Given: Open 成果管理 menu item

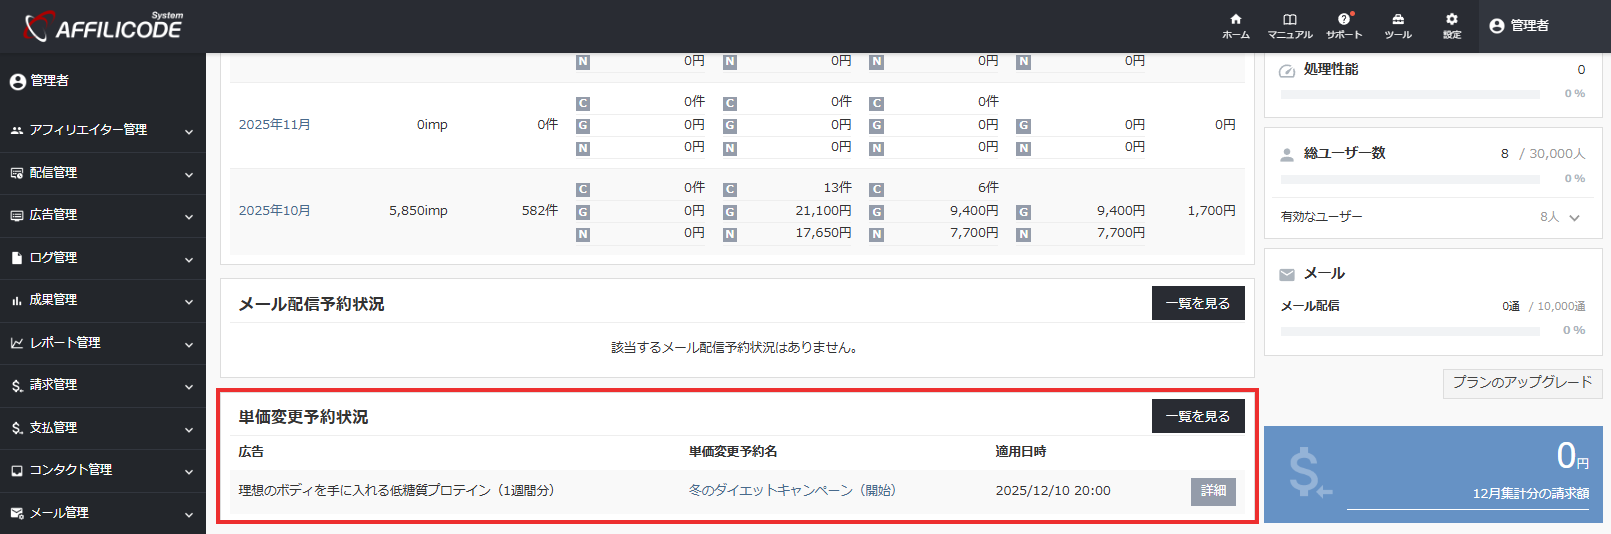Looking at the screenshot, I should coord(103,300).
